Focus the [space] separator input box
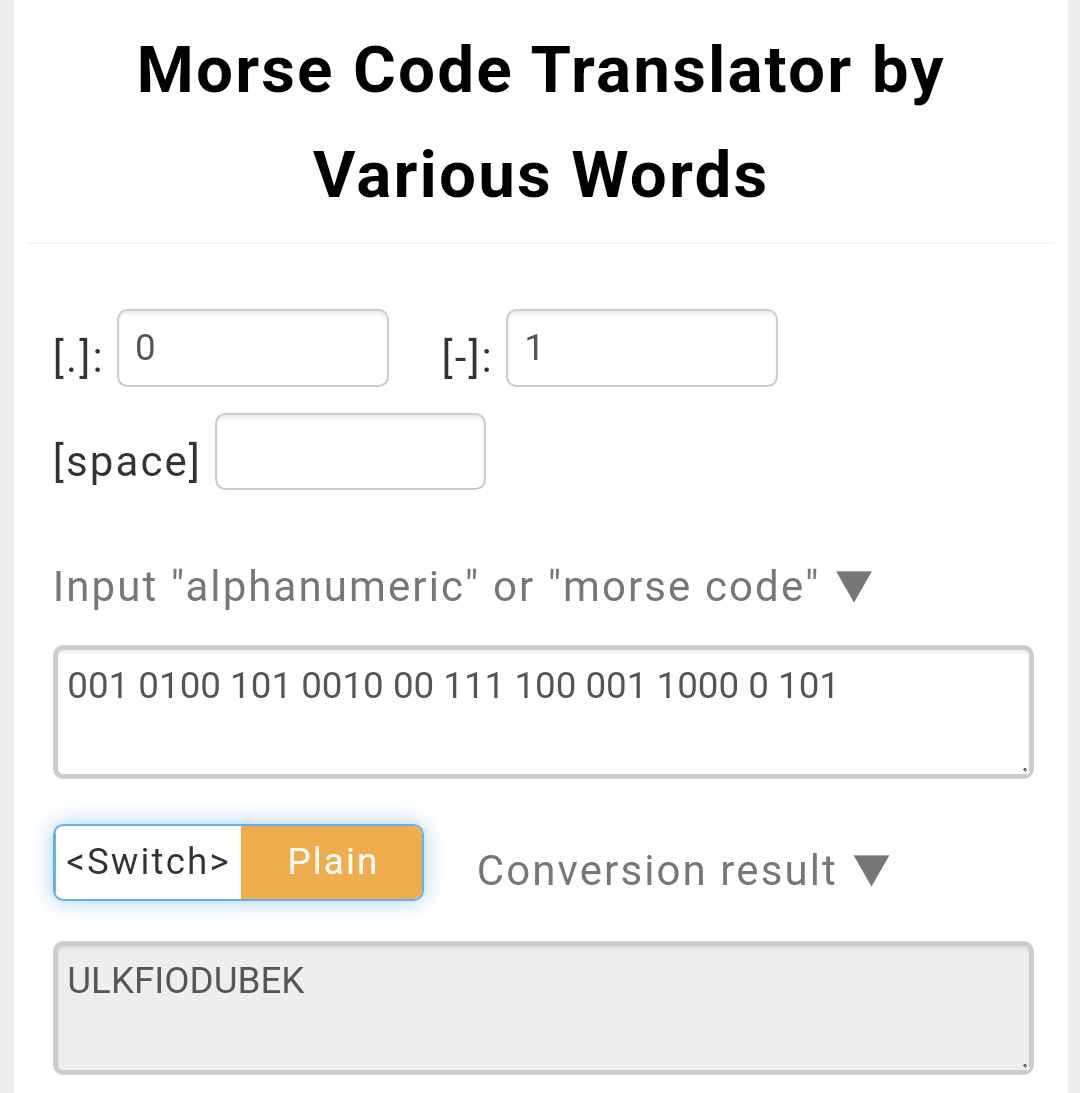The height and width of the screenshot is (1093, 1080). point(350,452)
